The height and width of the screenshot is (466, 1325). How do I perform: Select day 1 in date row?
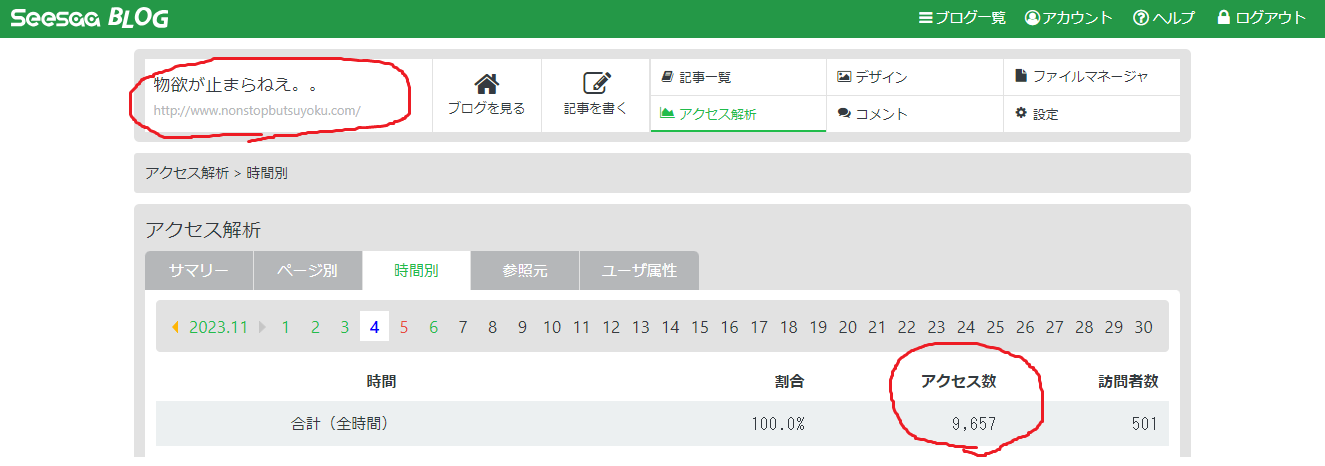point(286,327)
